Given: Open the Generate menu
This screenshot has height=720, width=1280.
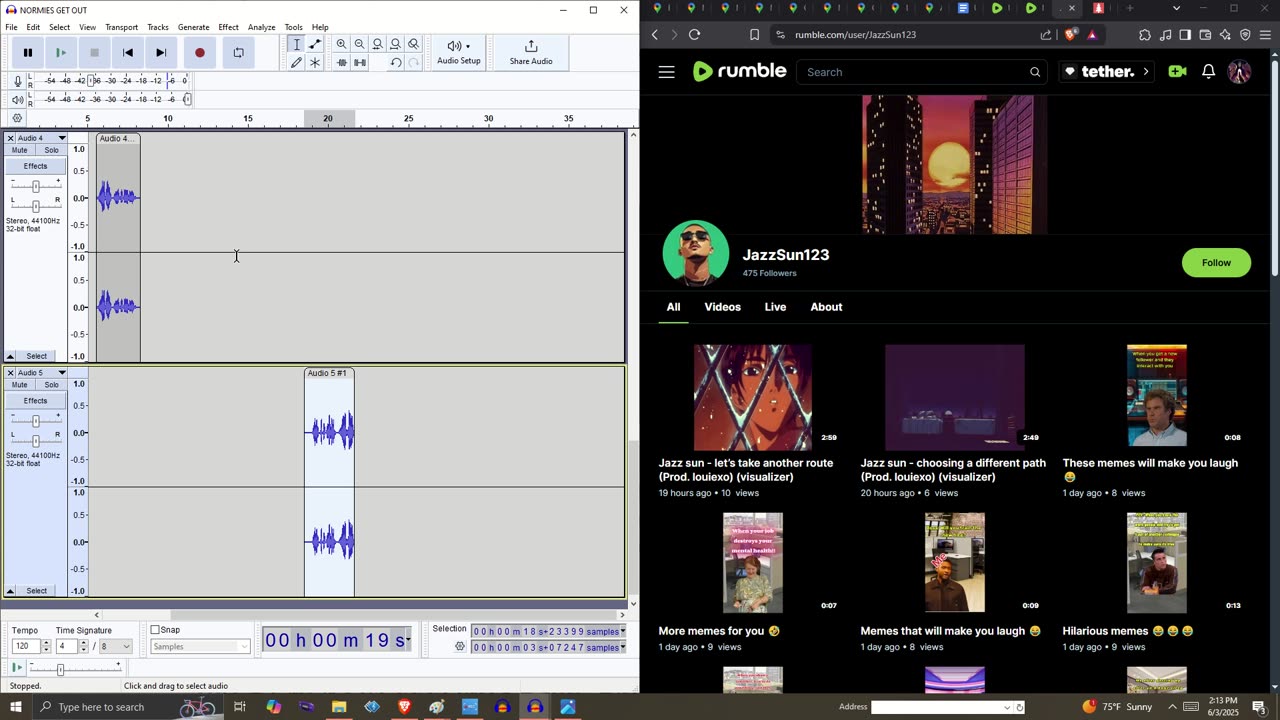Looking at the screenshot, I should point(193,27).
